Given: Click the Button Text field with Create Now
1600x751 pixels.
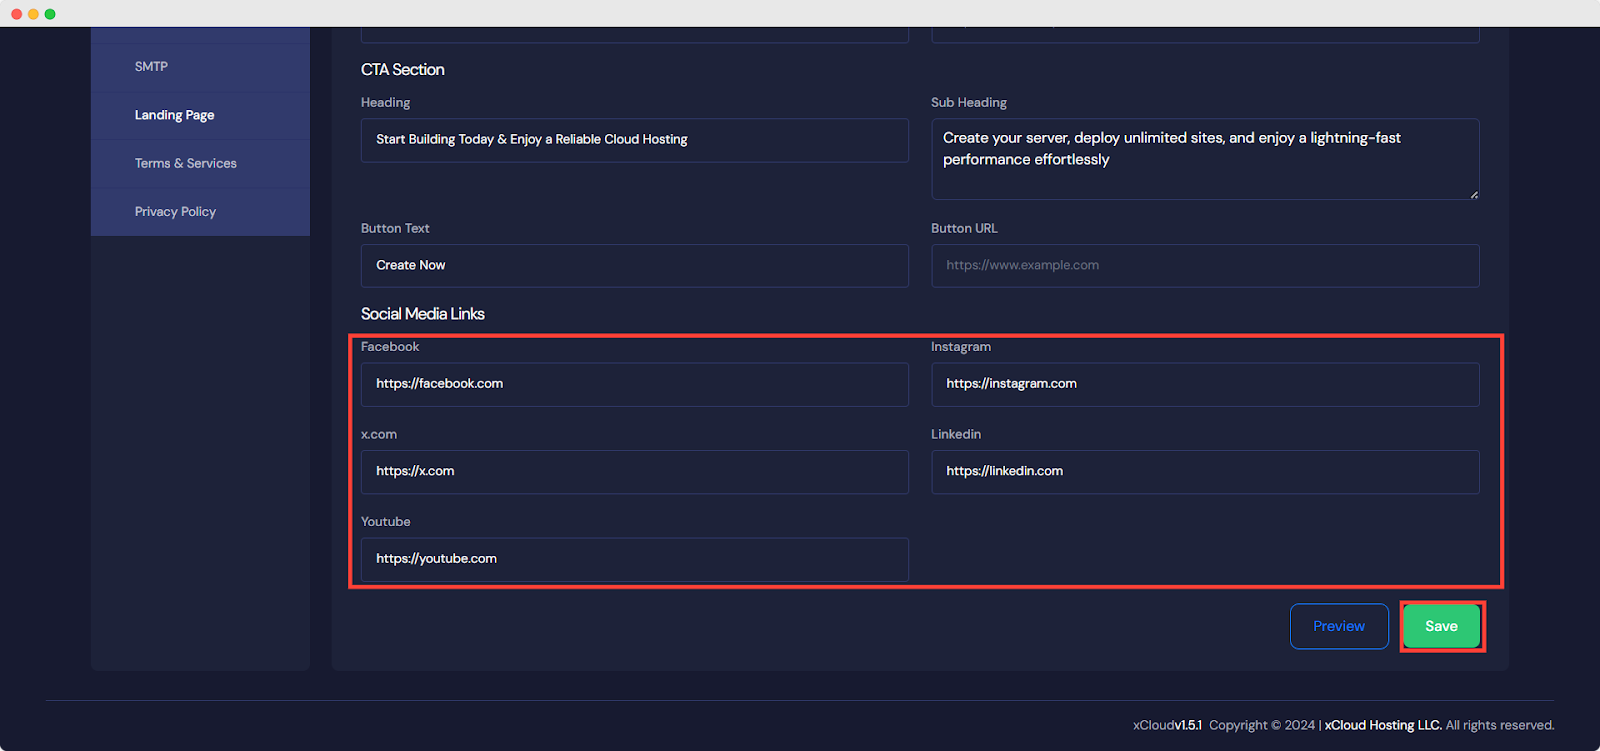Looking at the screenshot, I should (x=635, y=266).
